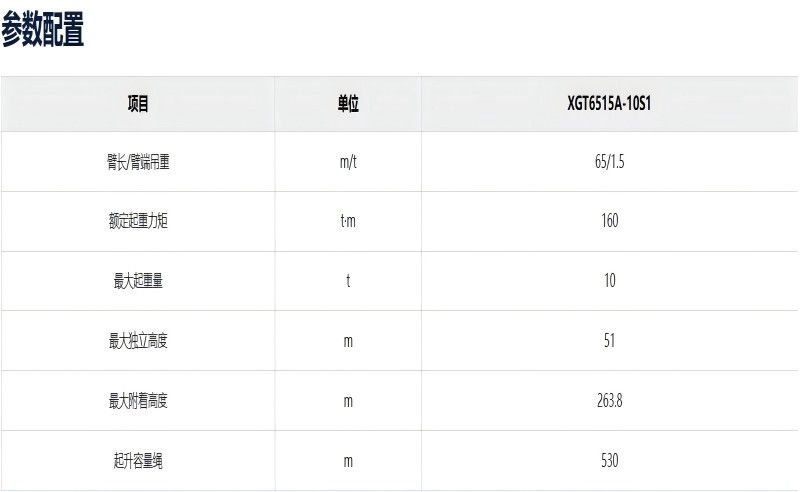Select the 单位 column header

(x=348, y=104)
